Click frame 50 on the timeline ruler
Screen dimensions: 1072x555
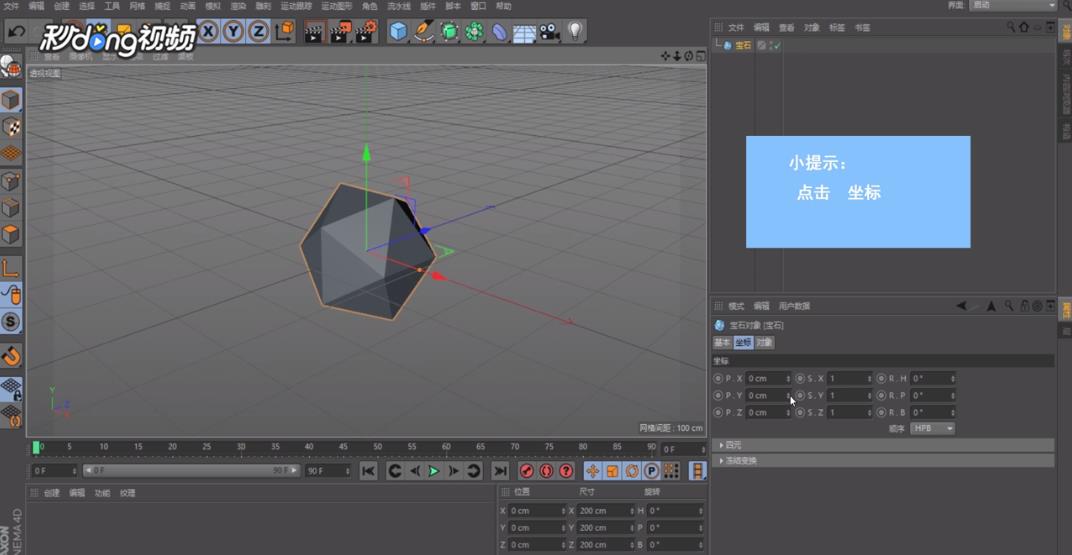point(377,447)
